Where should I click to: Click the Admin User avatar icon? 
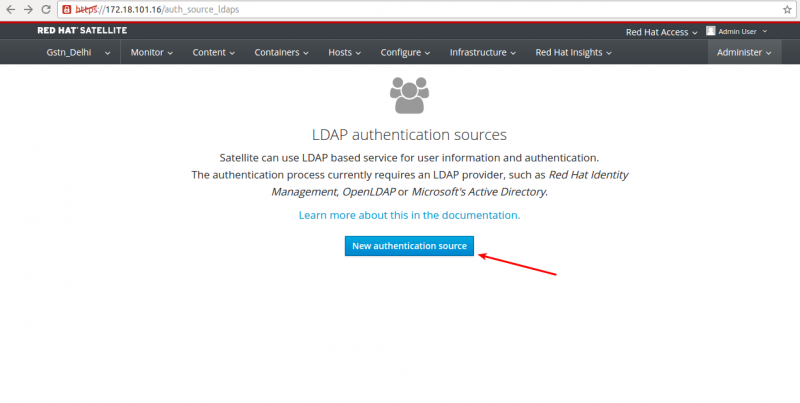(711, 31)
